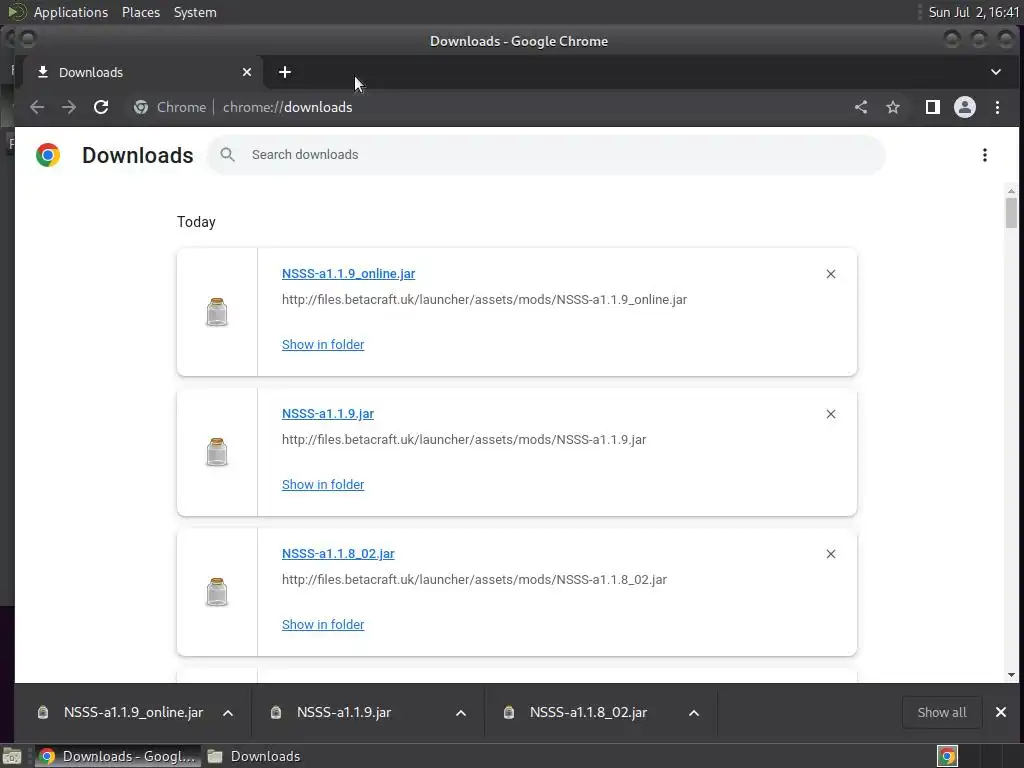The image size is (1024, 768).
Task: Show NSSS-a1.1.9_online.jar in folder
Action: coord(323,344)
